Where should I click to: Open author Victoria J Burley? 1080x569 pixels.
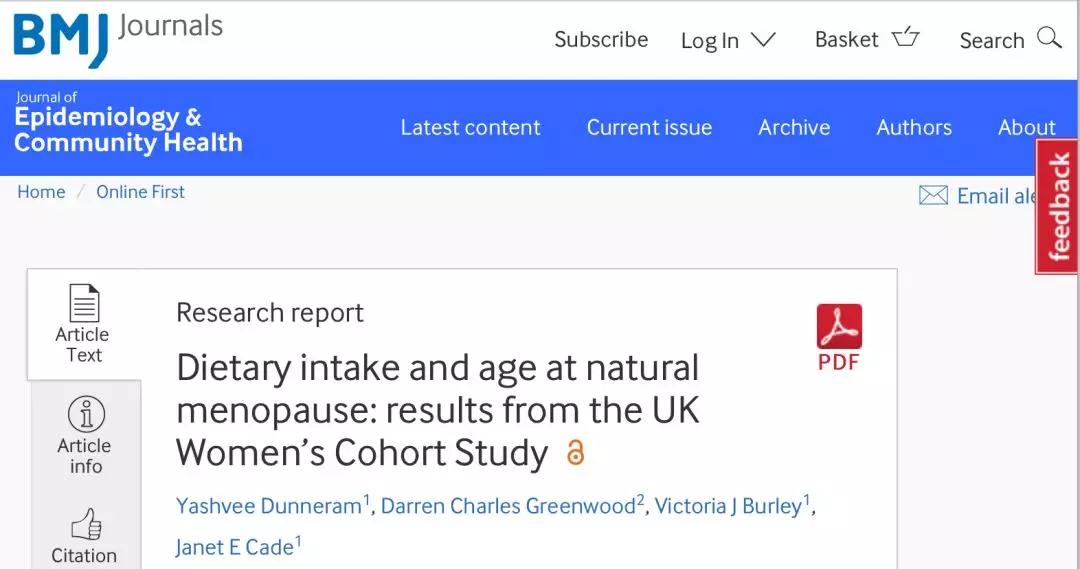tap(729, 506)
